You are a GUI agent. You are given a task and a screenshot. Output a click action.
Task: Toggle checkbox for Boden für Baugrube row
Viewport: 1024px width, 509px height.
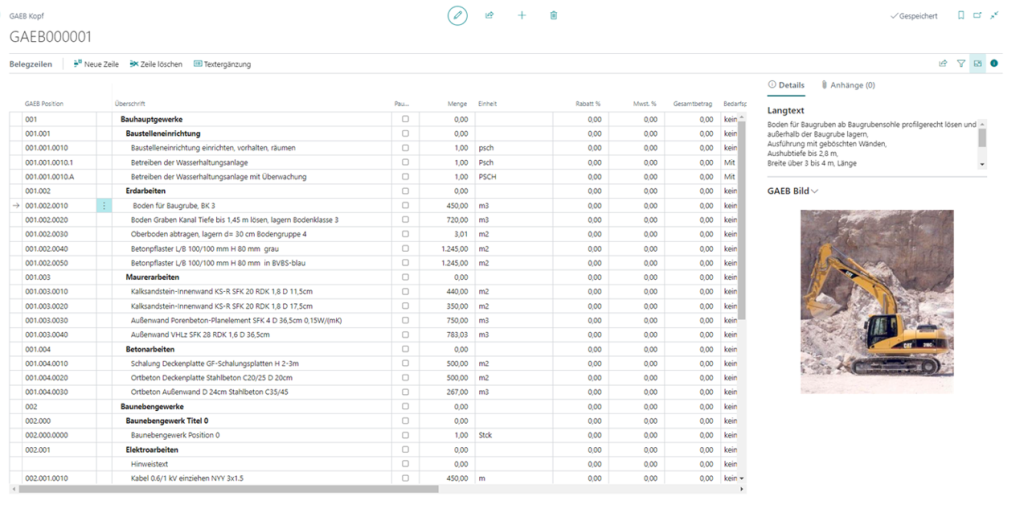[406, 206]
